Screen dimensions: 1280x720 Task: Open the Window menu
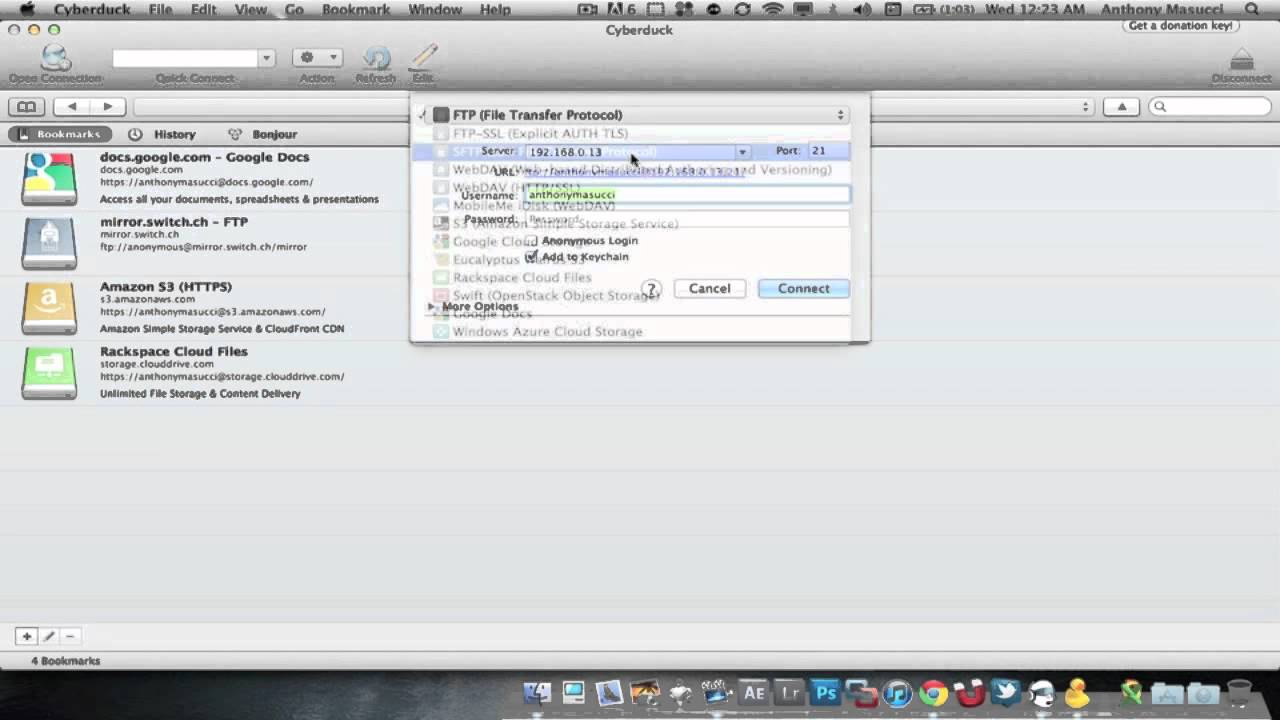[435, 9]
